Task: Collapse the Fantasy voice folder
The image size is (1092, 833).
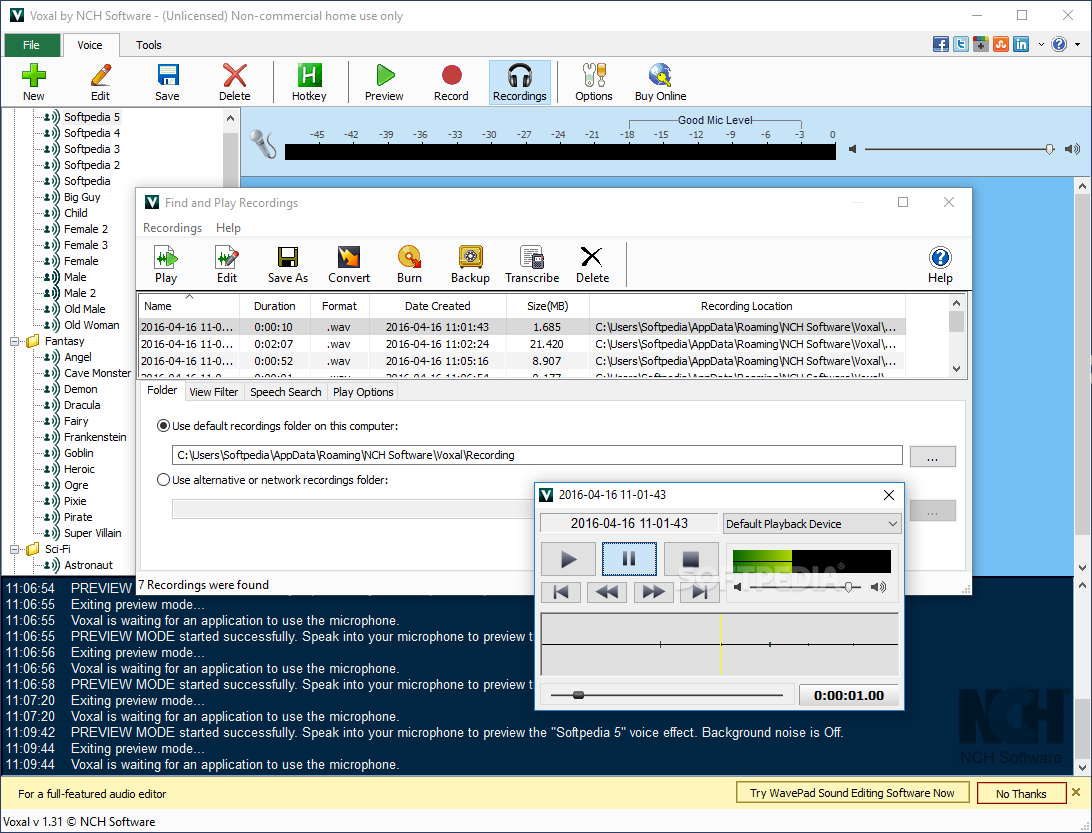Action: coord(14,341)
